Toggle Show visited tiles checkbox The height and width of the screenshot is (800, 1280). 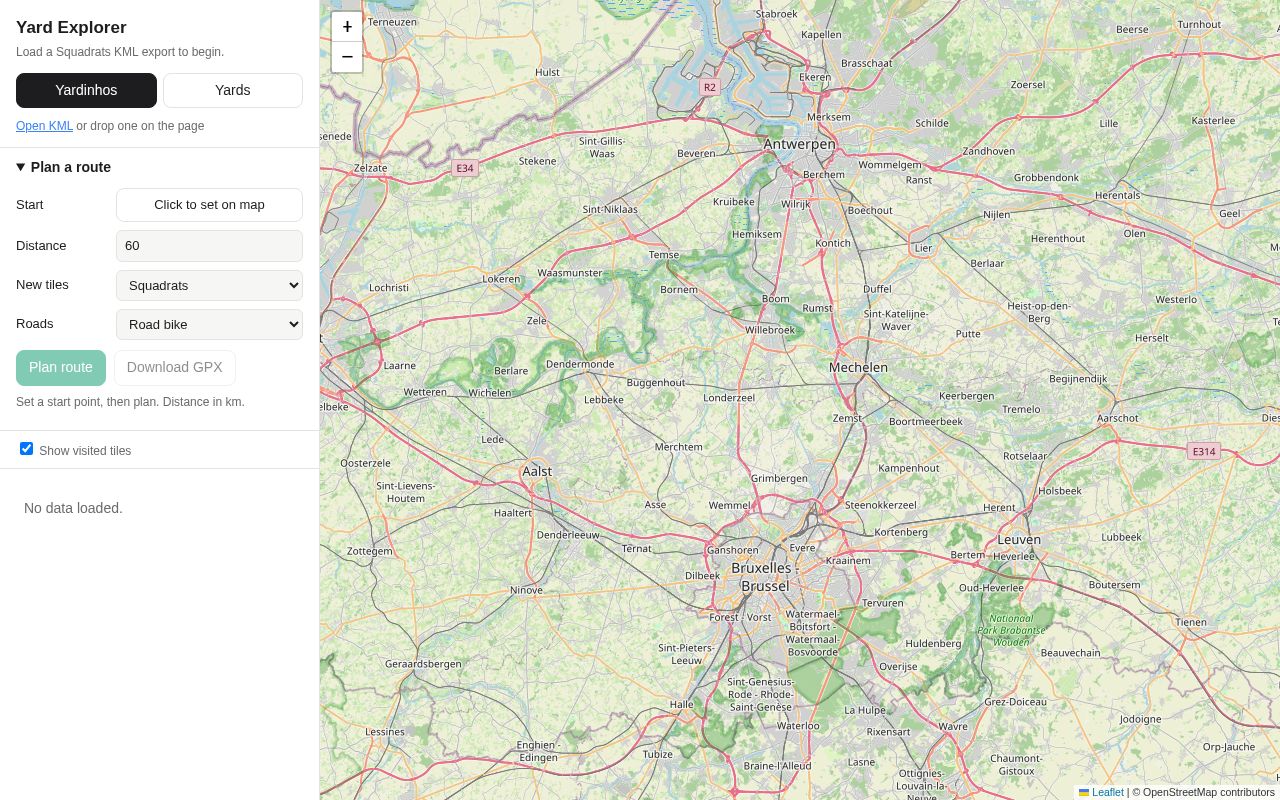point(26,449)
